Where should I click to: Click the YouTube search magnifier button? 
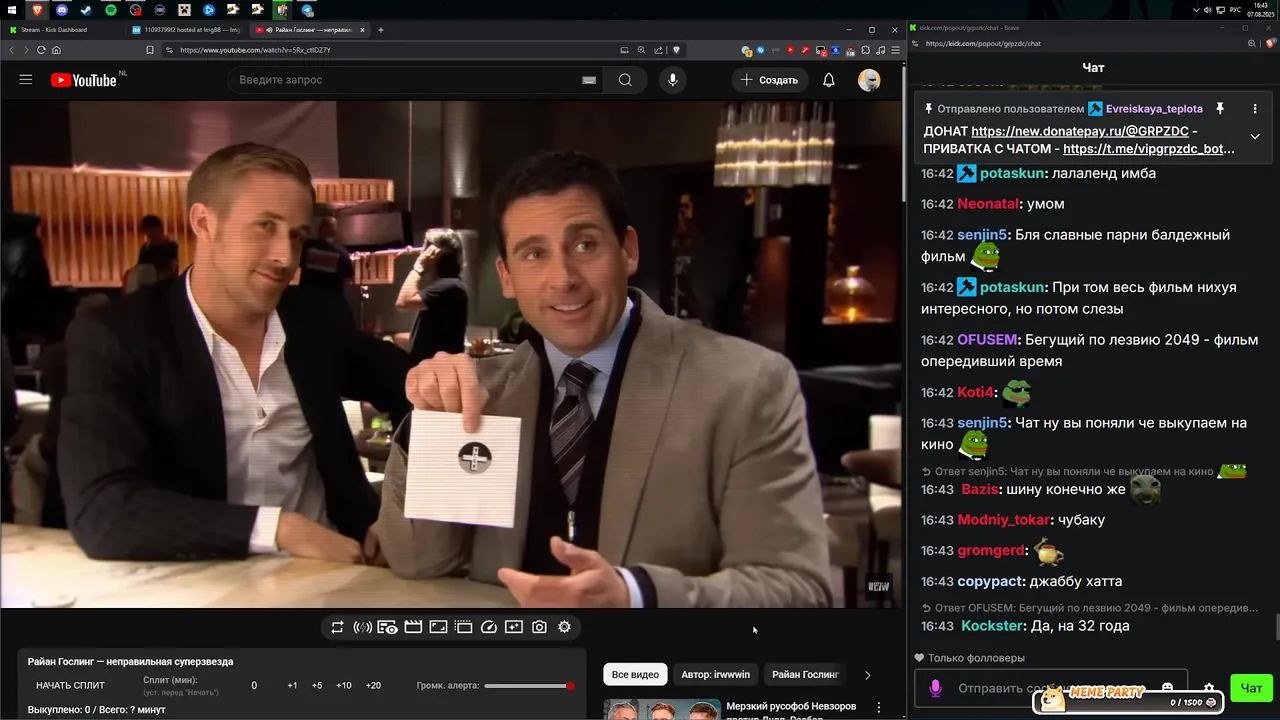click(x=625, y=80)
